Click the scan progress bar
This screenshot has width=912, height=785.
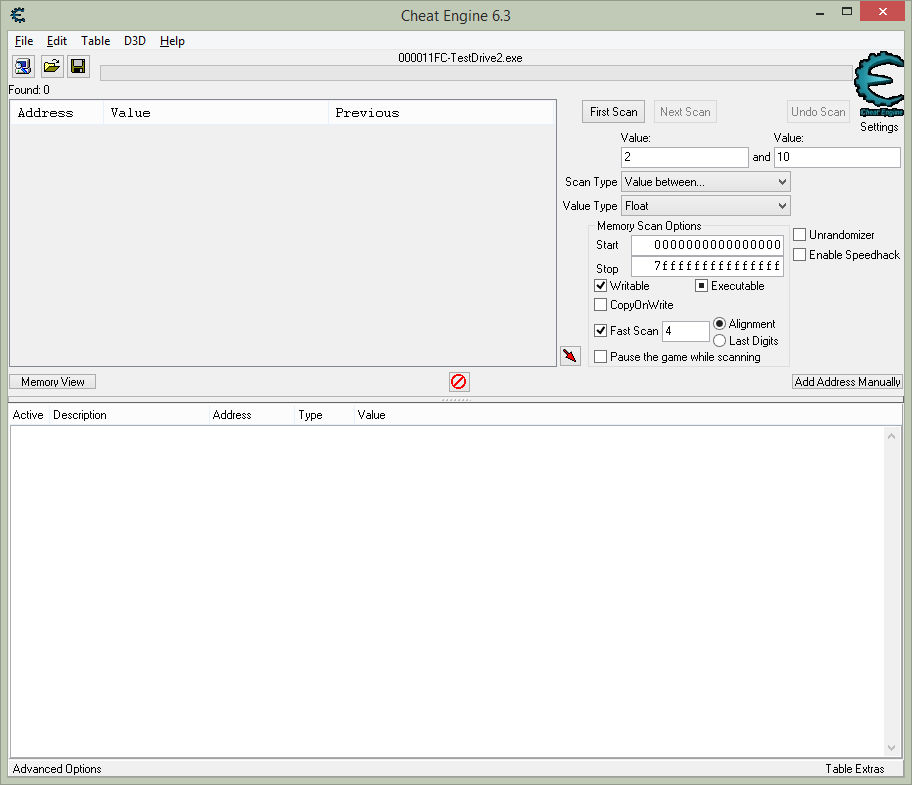coord(476,73)
